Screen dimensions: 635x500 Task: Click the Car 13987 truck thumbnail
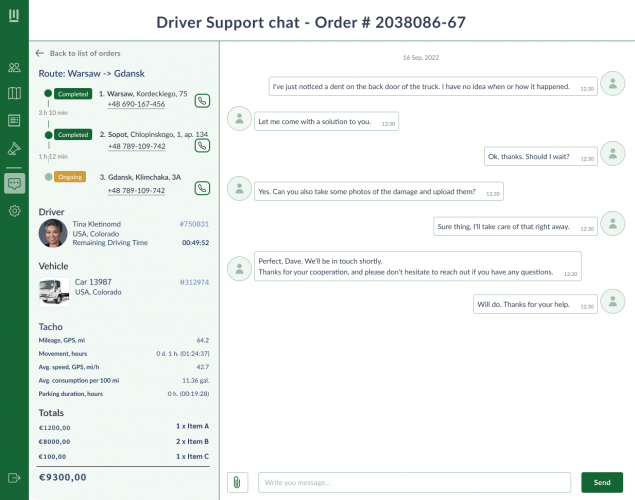coord(54,292)
